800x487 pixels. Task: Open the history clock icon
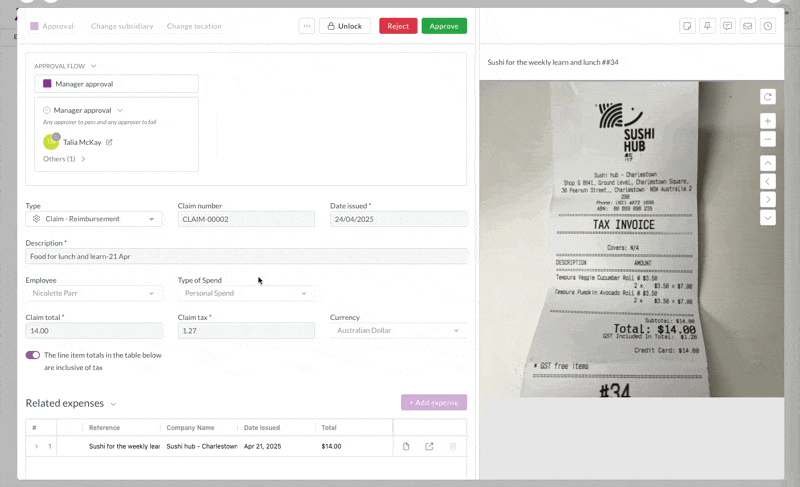[768, 26]
